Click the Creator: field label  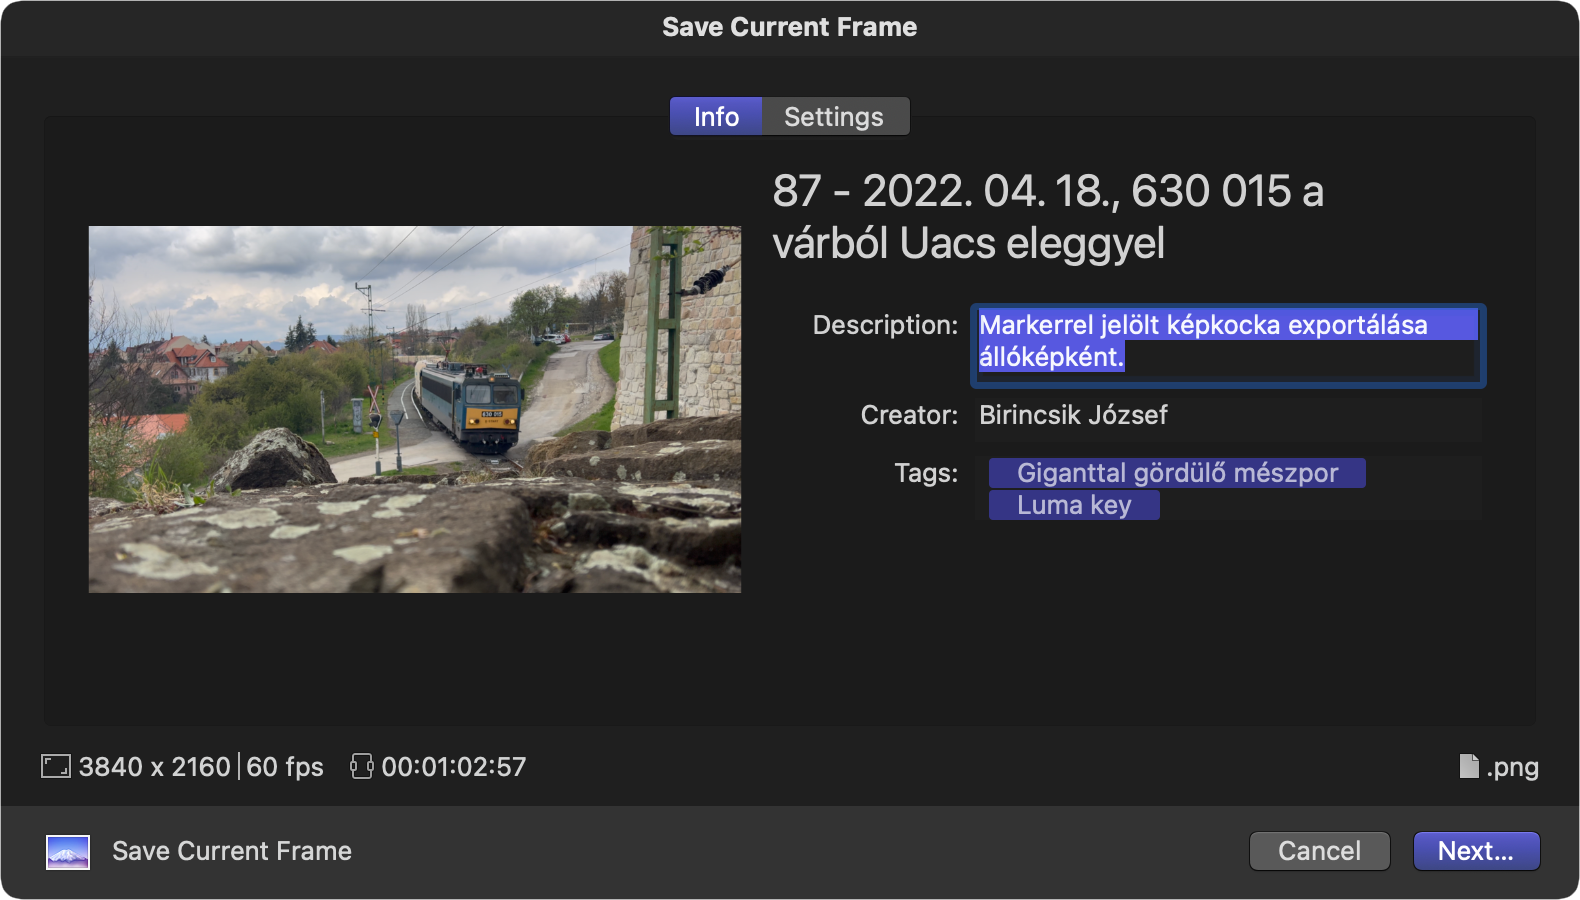[909, 415]
